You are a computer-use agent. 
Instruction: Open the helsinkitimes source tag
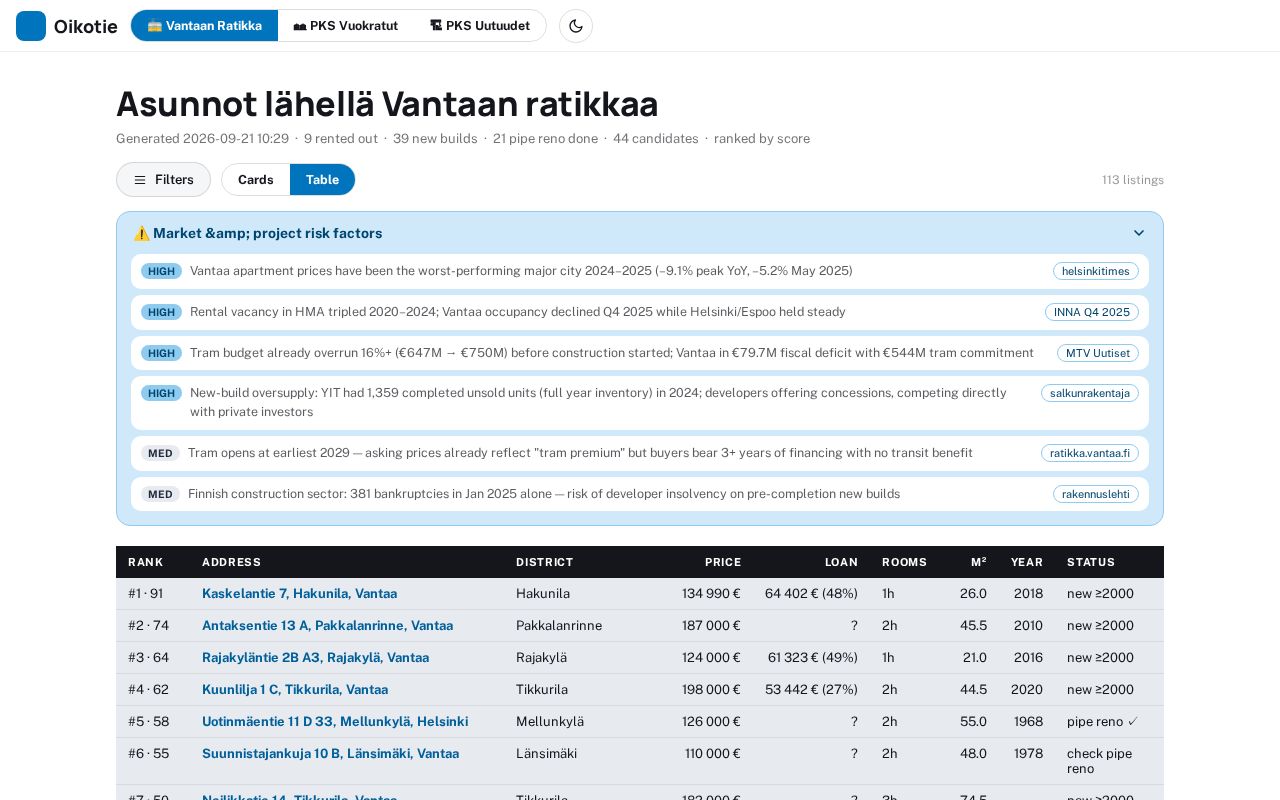[1096, 271]
